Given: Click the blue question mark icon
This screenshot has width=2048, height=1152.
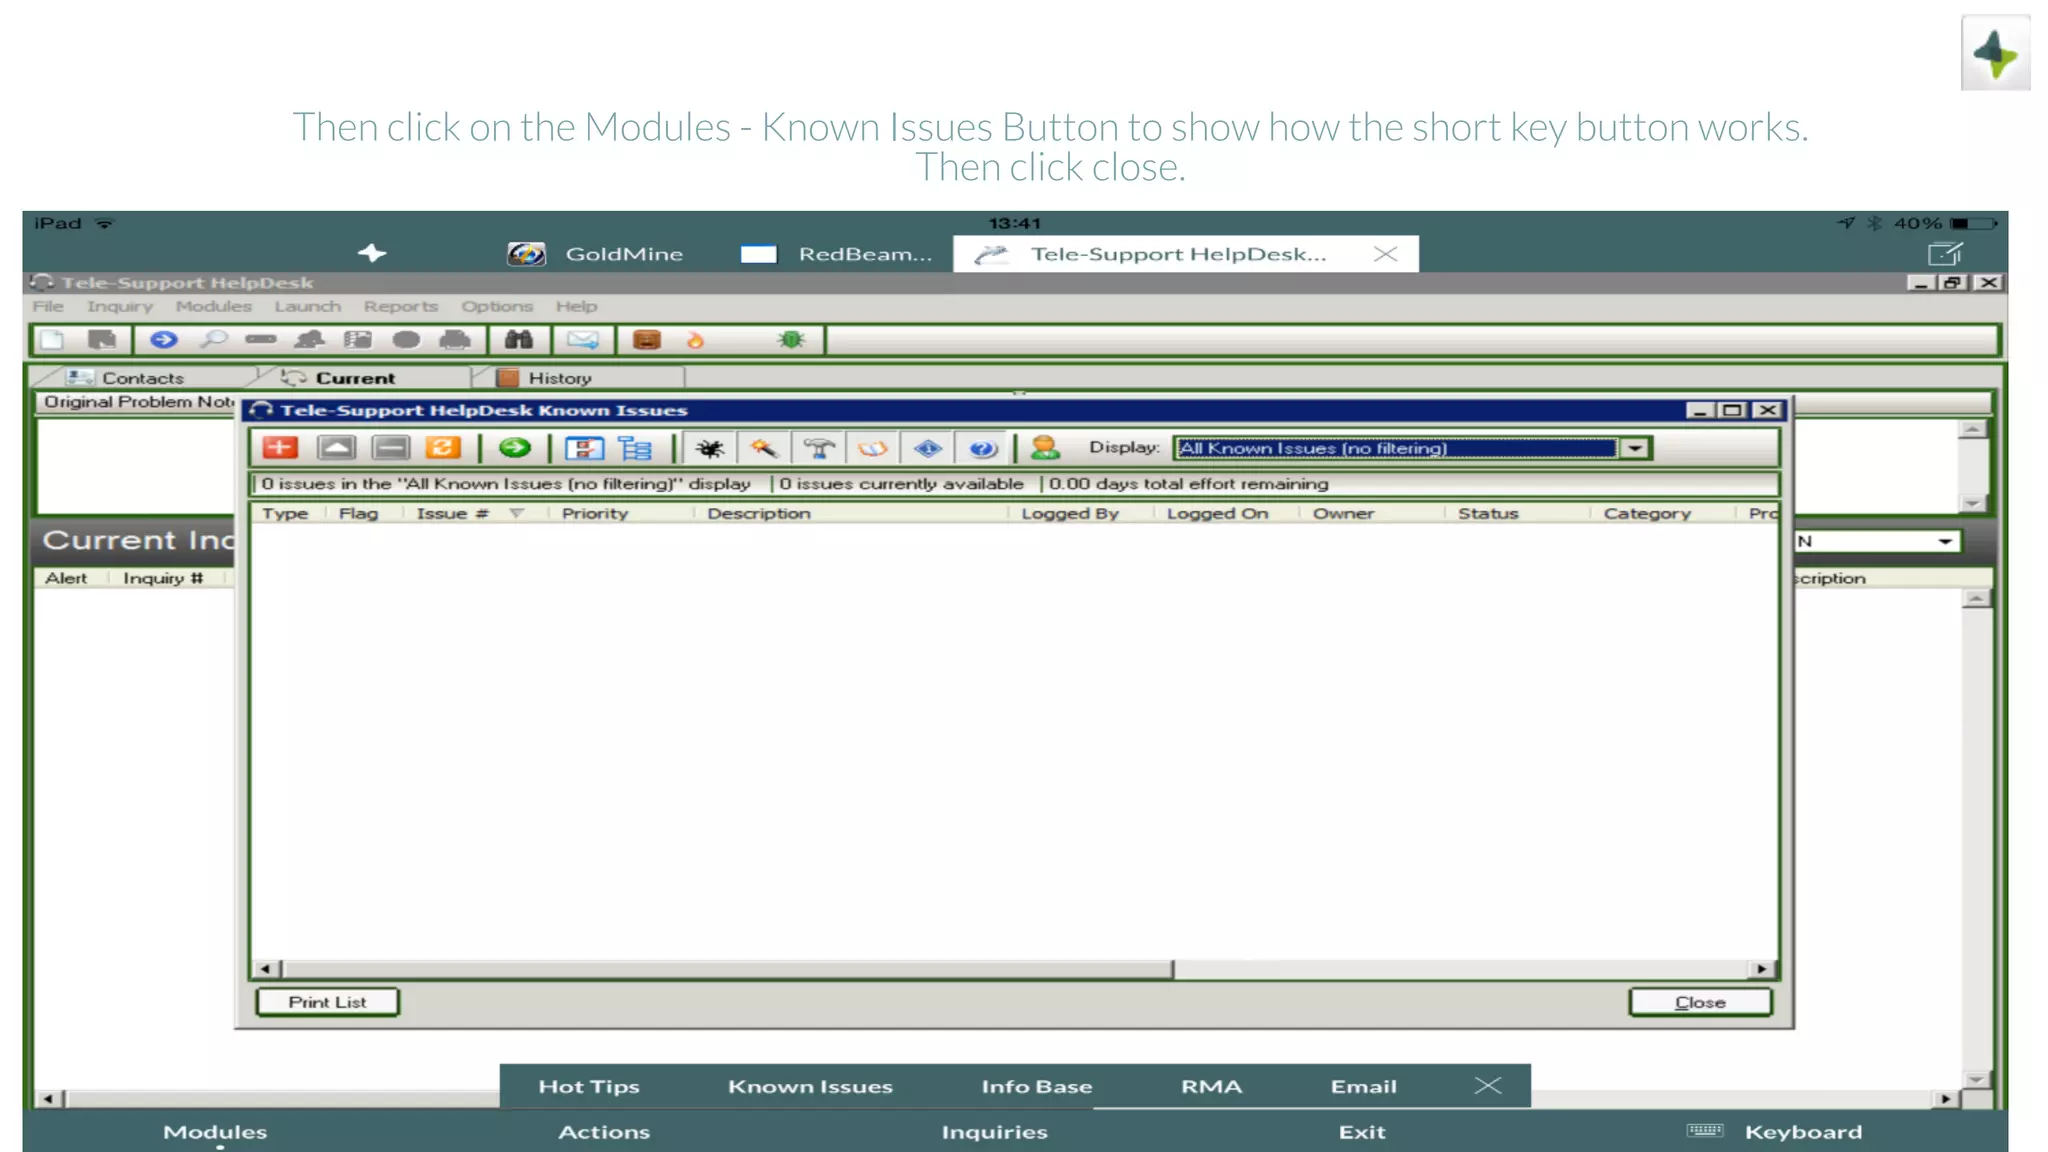Looking at the screenshot, I should (x=983, y=448).
